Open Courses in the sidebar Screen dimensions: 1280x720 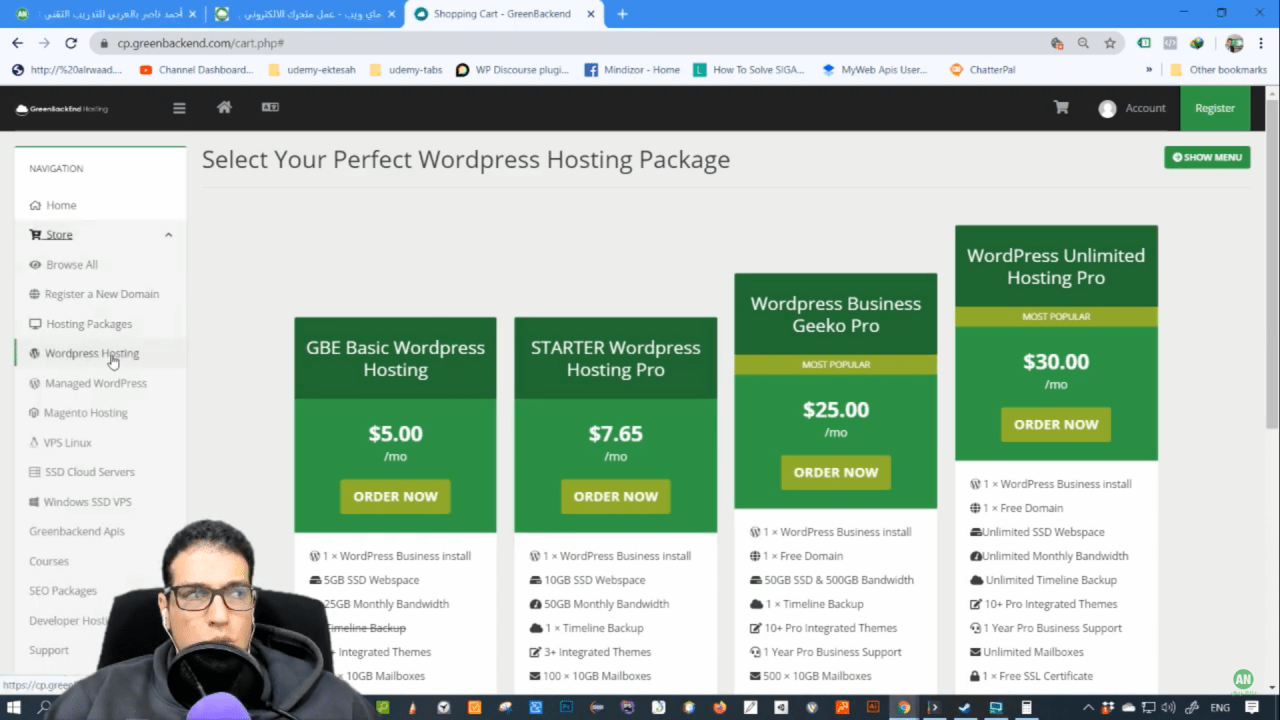[49, 561]
